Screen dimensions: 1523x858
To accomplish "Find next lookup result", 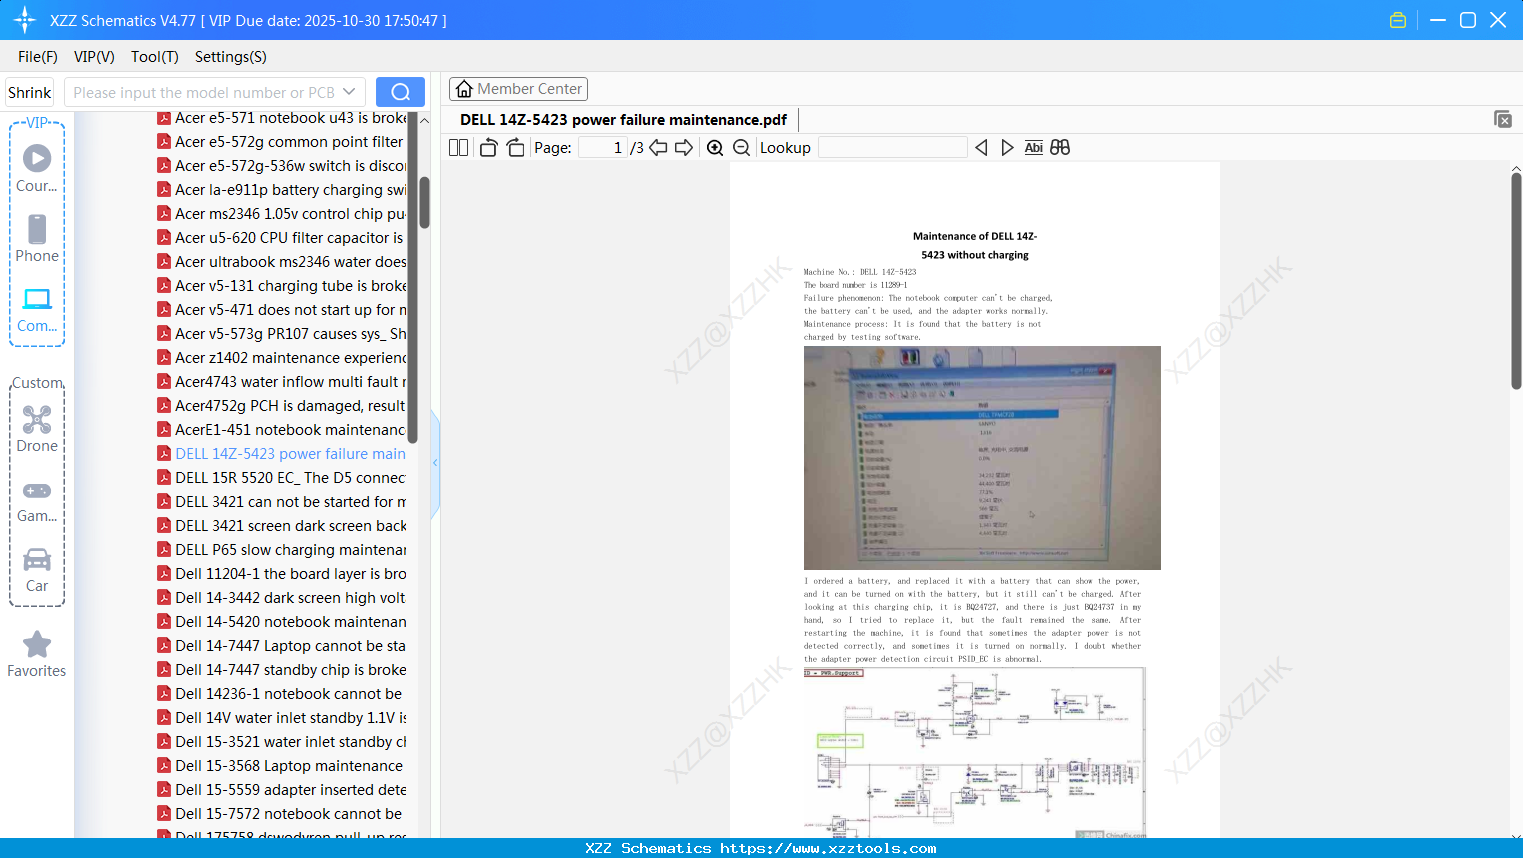I will pos(1007,148).
